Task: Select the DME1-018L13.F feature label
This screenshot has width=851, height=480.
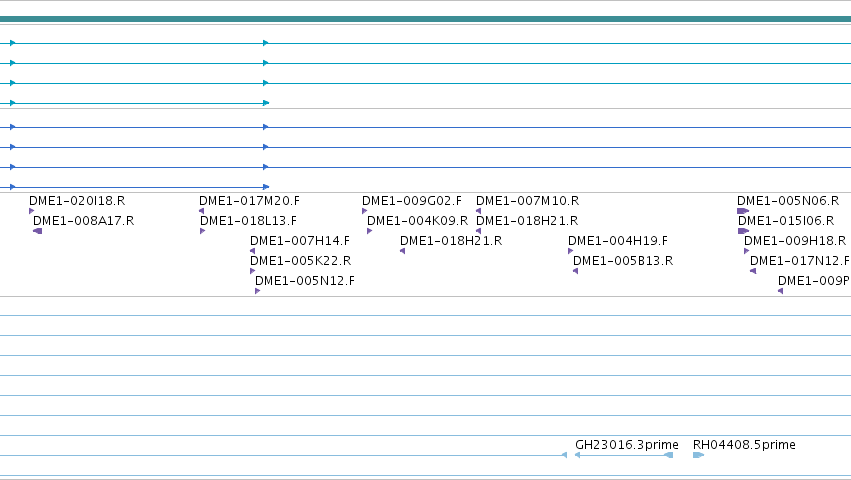Action: click(x=249, y=221)
